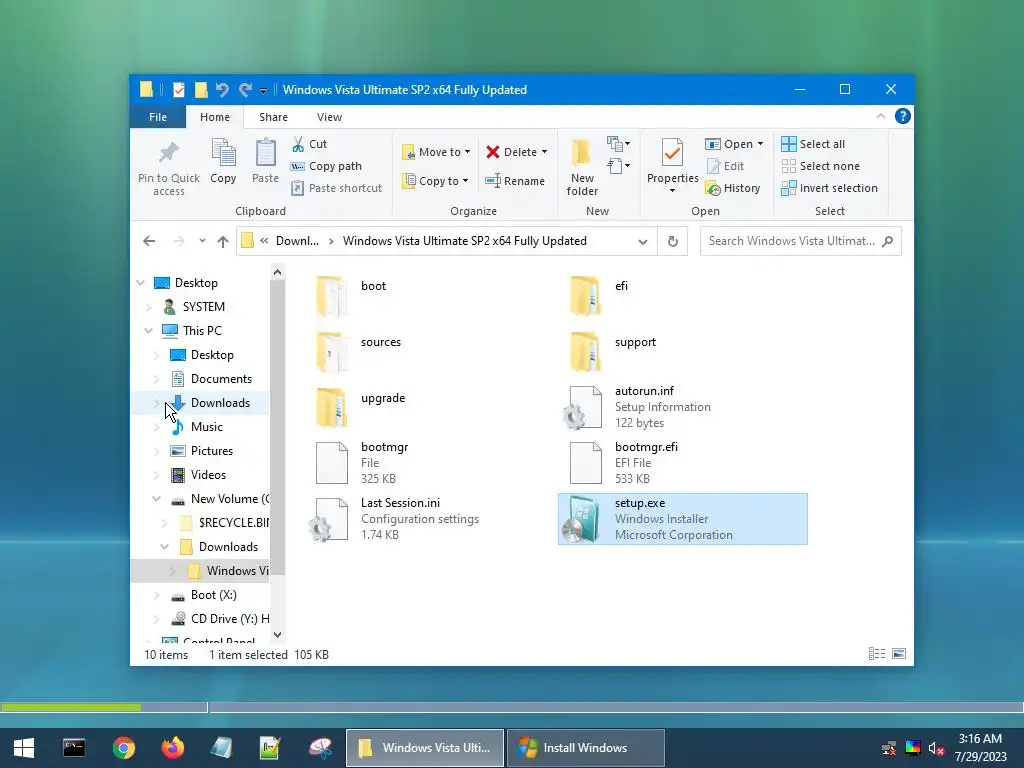Viewport: 1024px width, 768px height.
Task: Click the Paste ribbon icon
Action: tap(265, 153)
